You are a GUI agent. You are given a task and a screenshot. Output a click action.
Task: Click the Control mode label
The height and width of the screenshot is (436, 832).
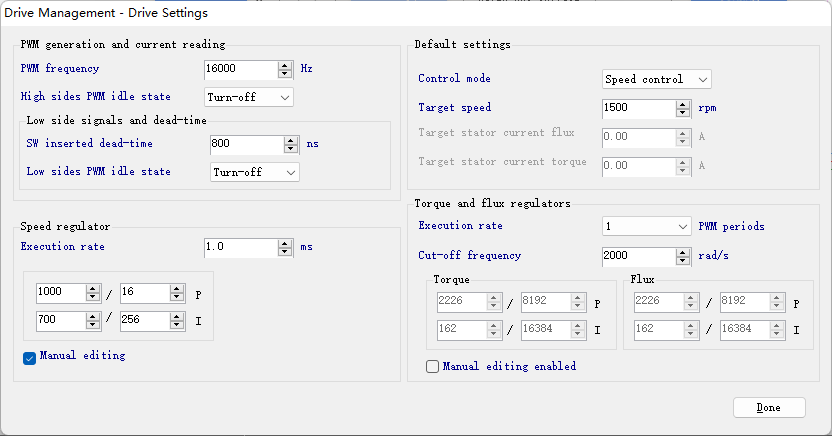[x=454, y=79]
